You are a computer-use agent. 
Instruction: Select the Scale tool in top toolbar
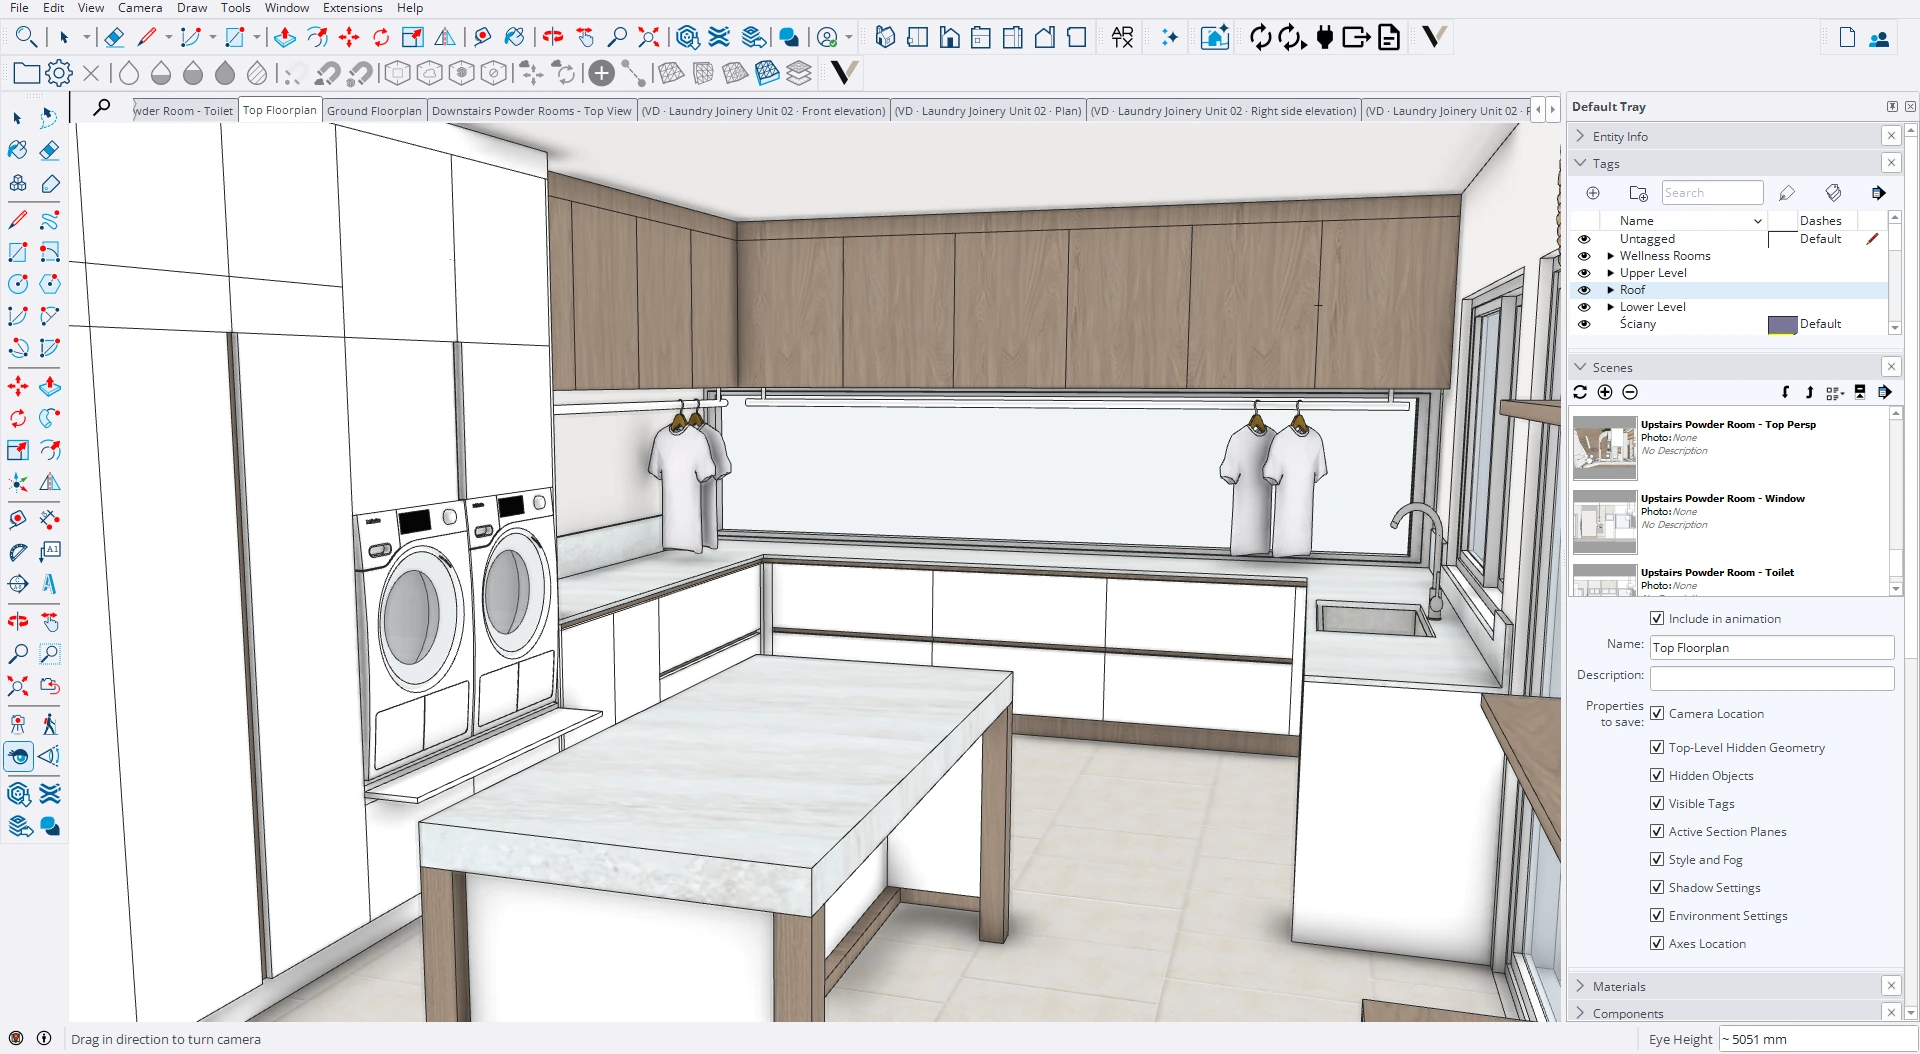413,38
